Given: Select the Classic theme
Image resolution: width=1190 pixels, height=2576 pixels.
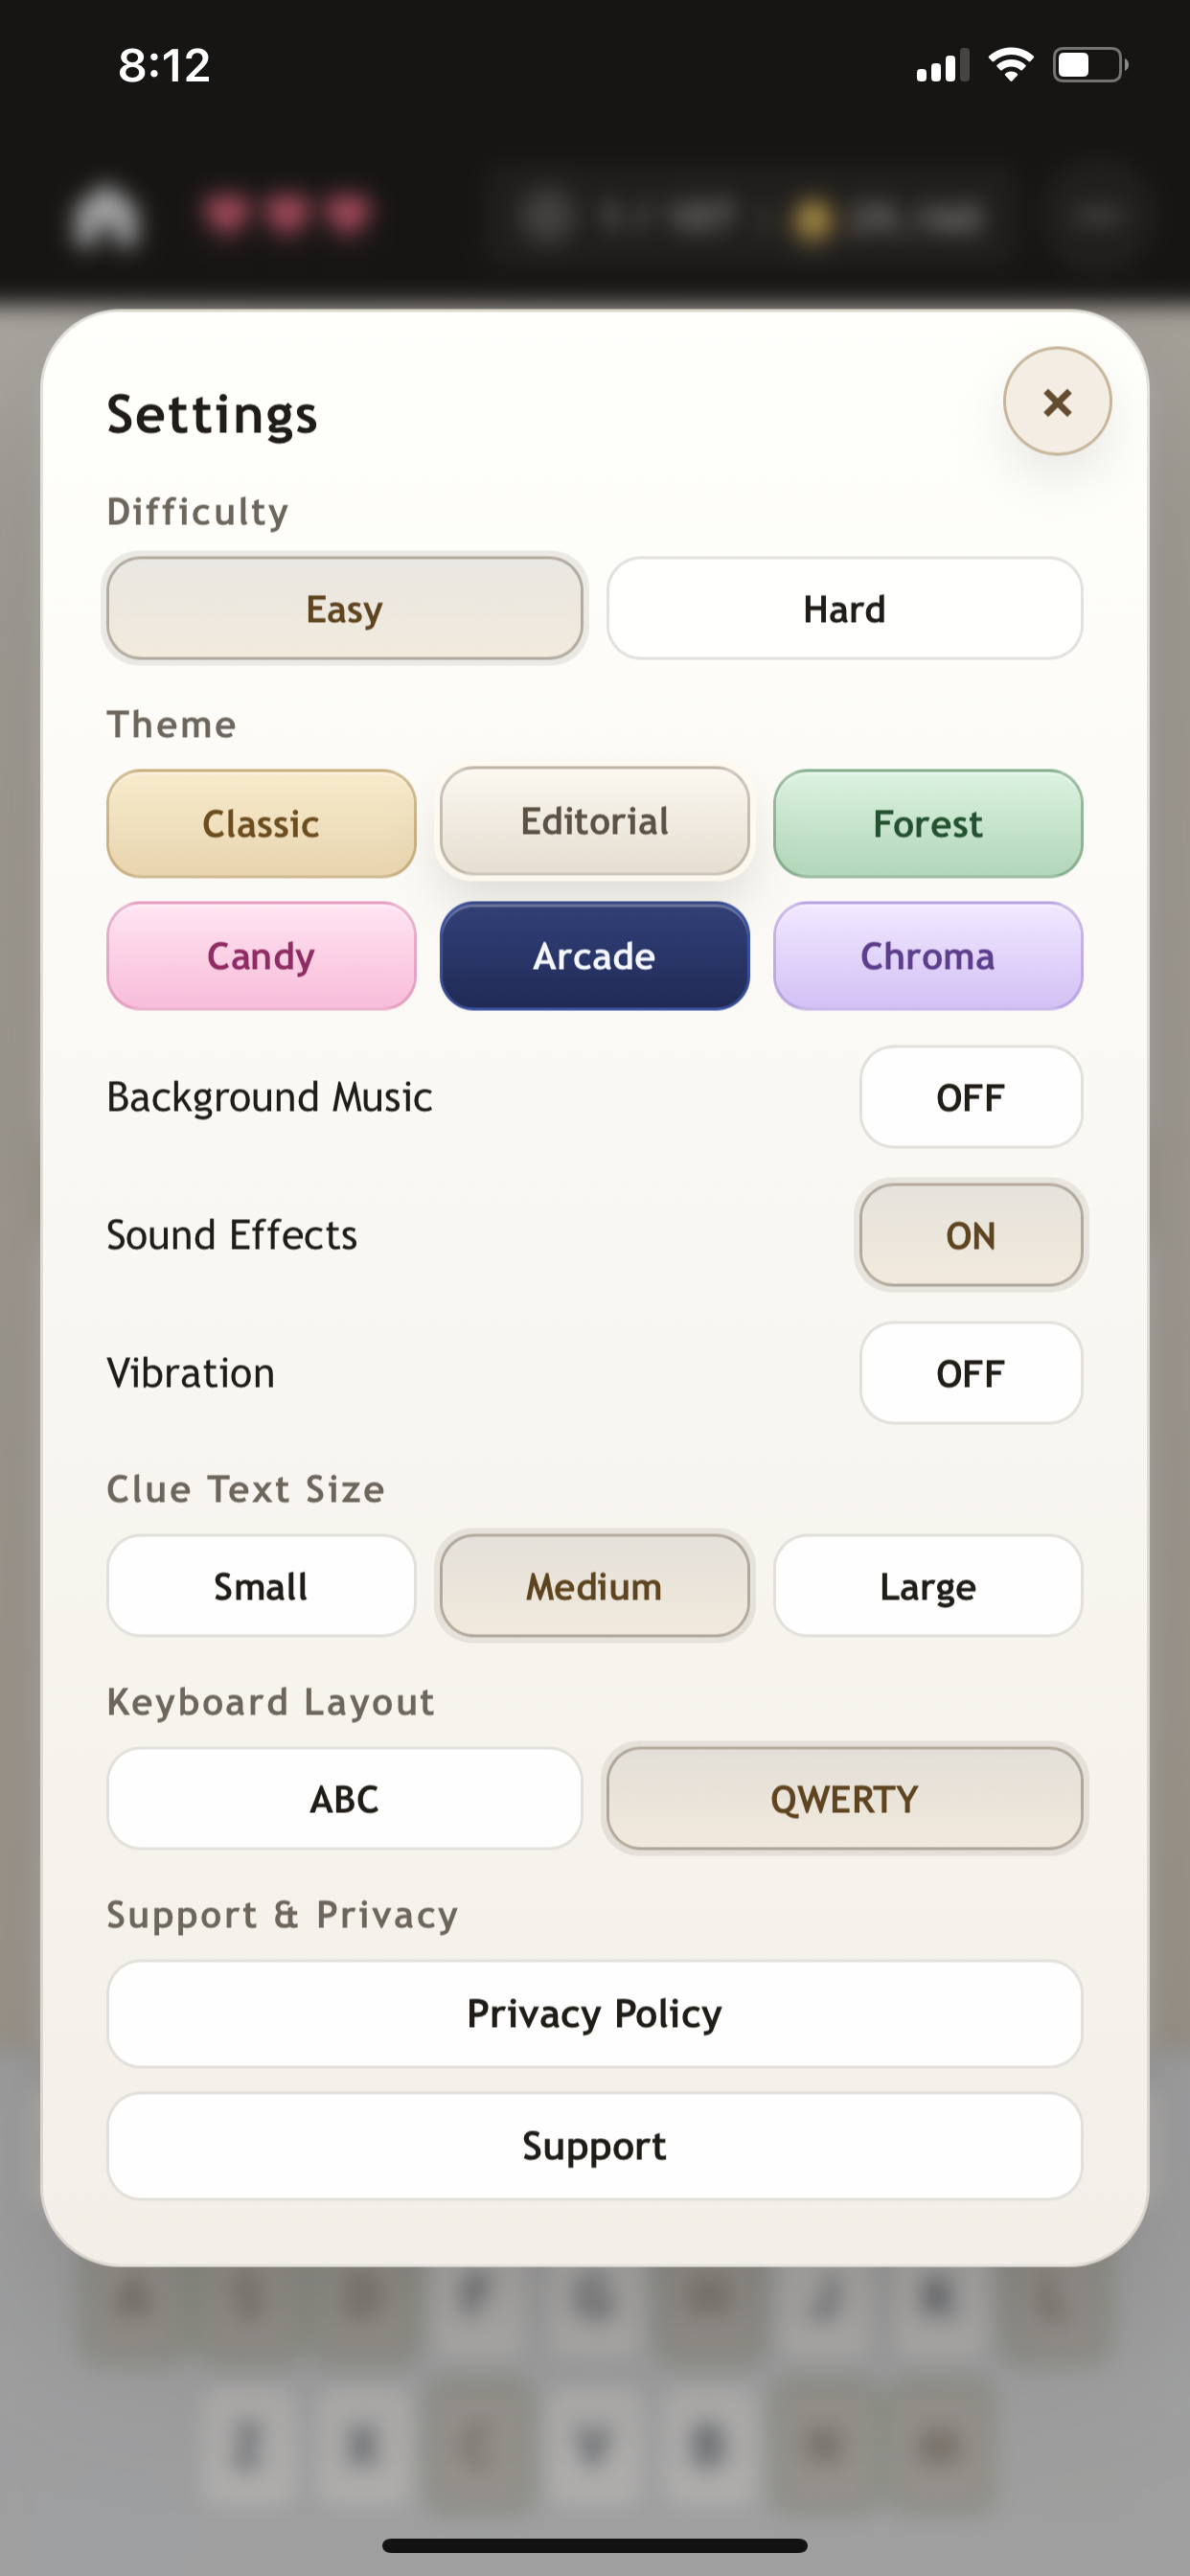Looking at the screenshot, I should [261, 823].
